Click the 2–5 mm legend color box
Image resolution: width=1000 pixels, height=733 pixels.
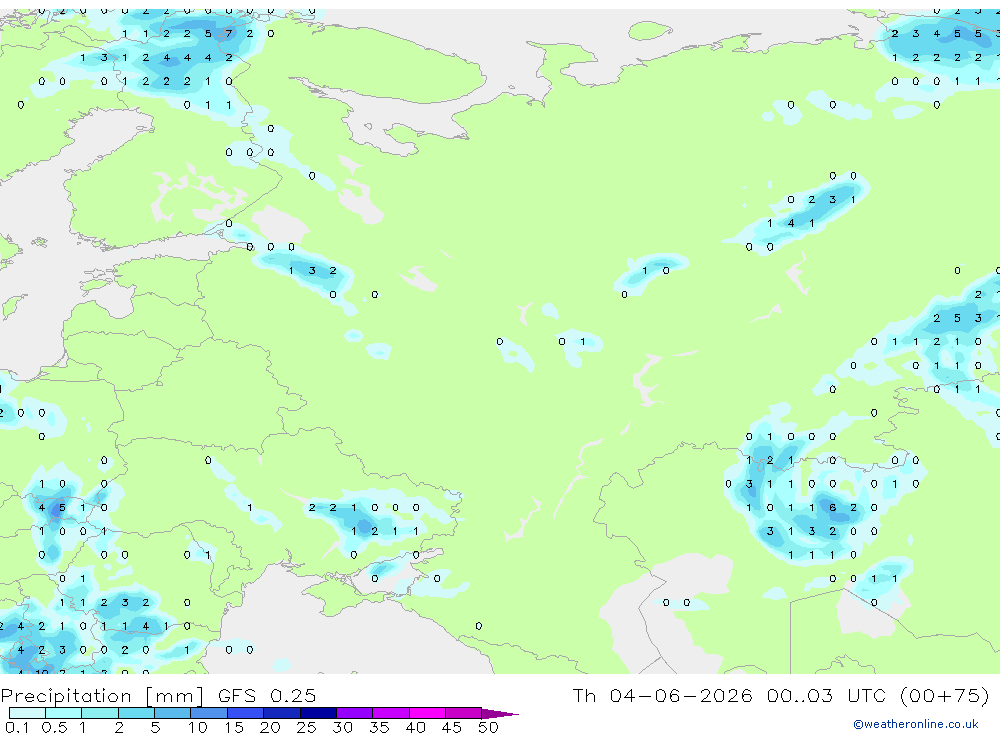(x=136, y=713)
